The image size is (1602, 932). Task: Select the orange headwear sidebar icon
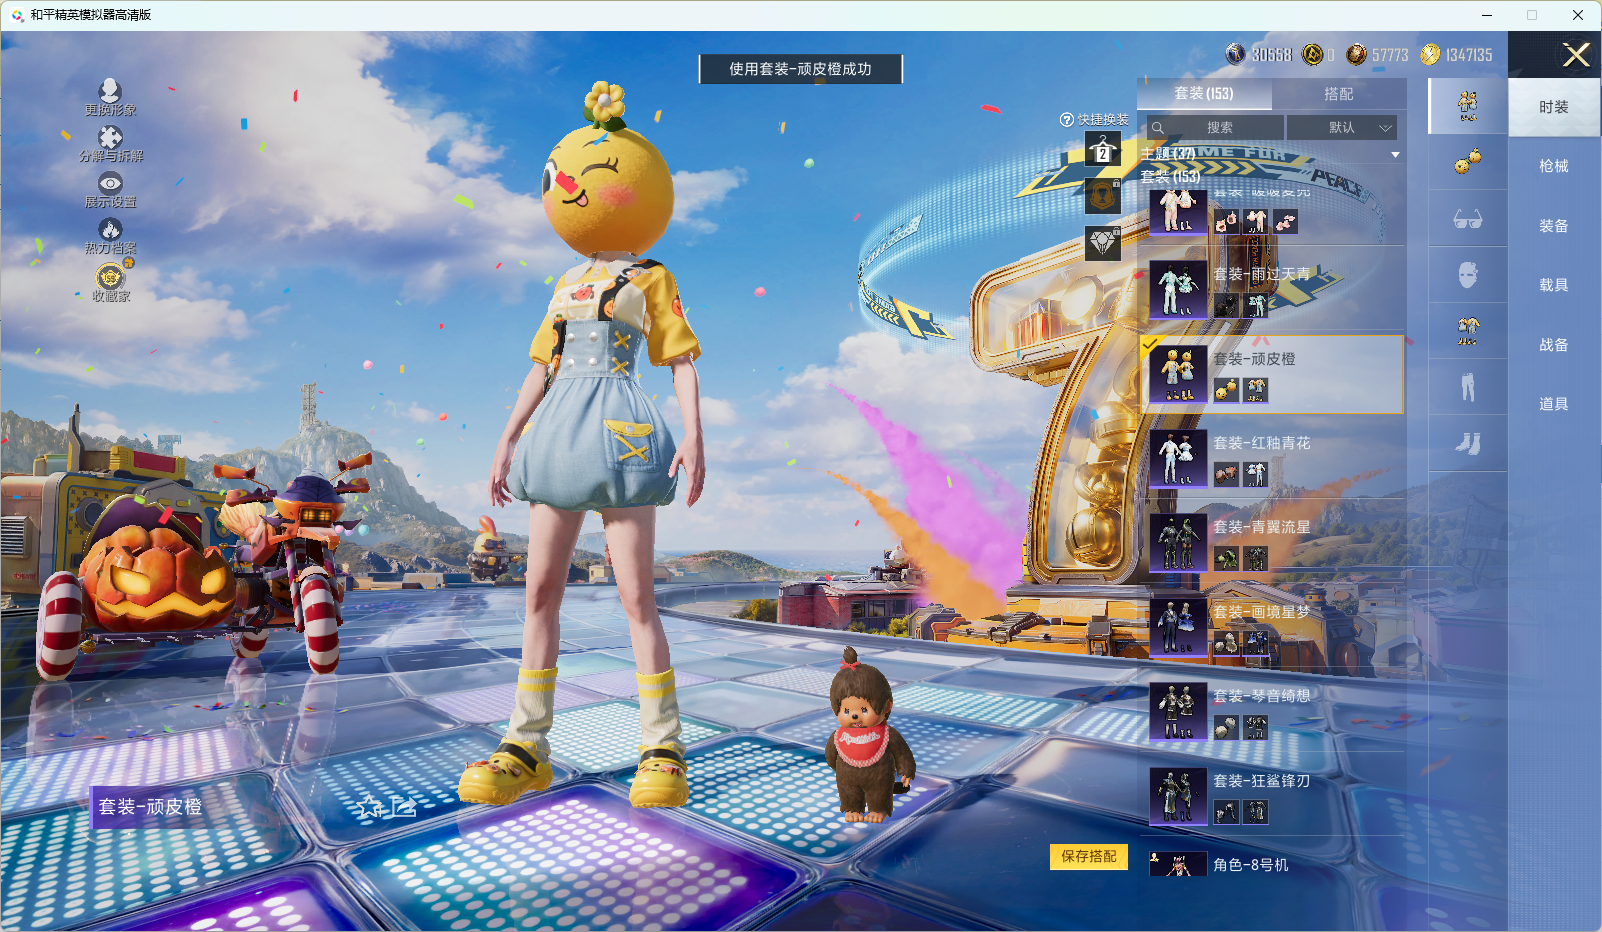click(1468, 162)
